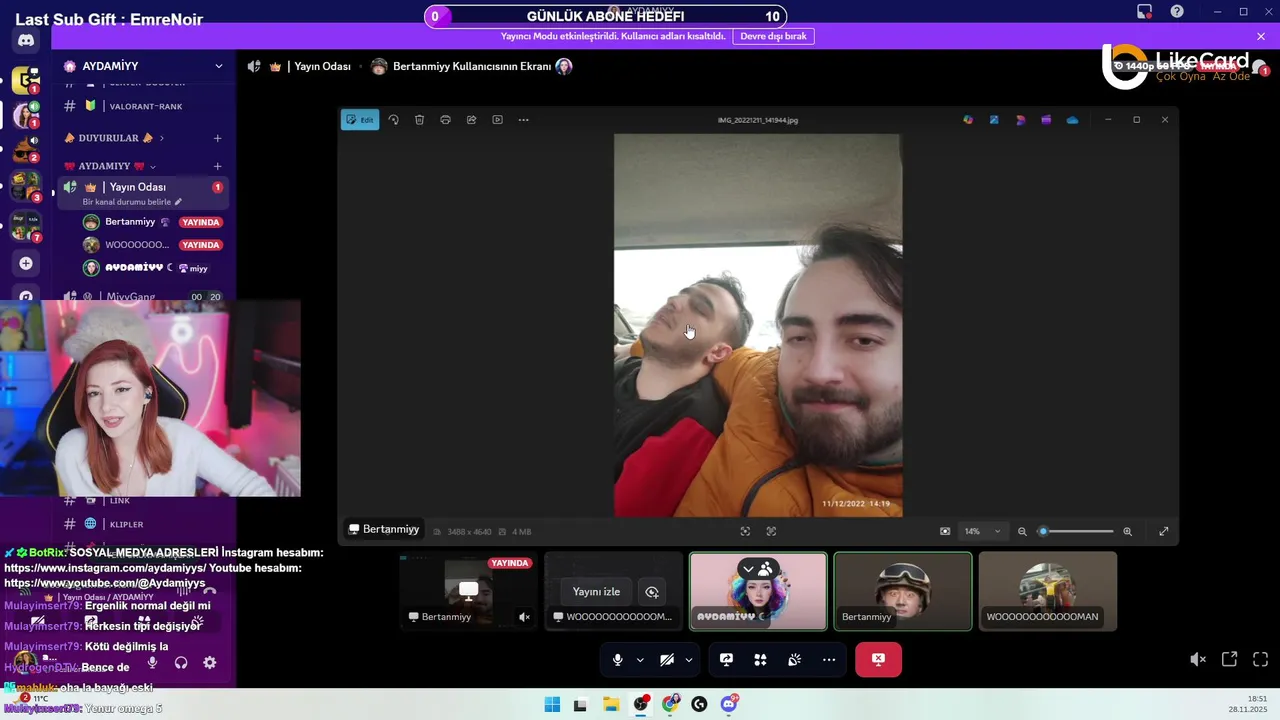This screenshot has width=1280, height=720.
Task: Select the AYDAMİYY participant tile
Action: [x=758, y=591]
